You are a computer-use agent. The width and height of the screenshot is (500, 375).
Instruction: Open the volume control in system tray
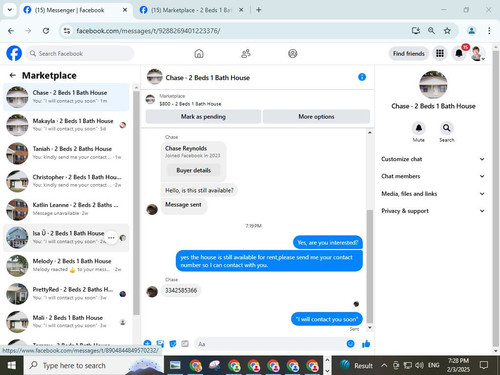420,365
